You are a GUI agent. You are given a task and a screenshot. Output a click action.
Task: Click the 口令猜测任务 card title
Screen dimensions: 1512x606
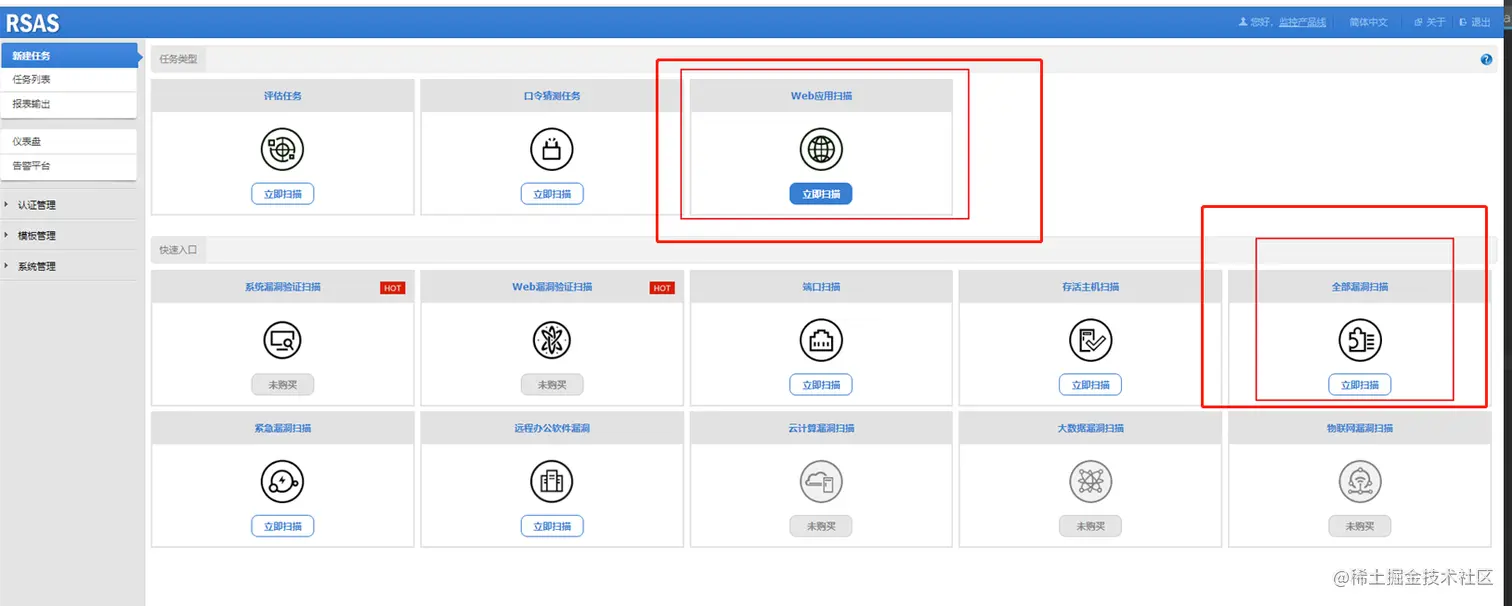tap(552, 96)
